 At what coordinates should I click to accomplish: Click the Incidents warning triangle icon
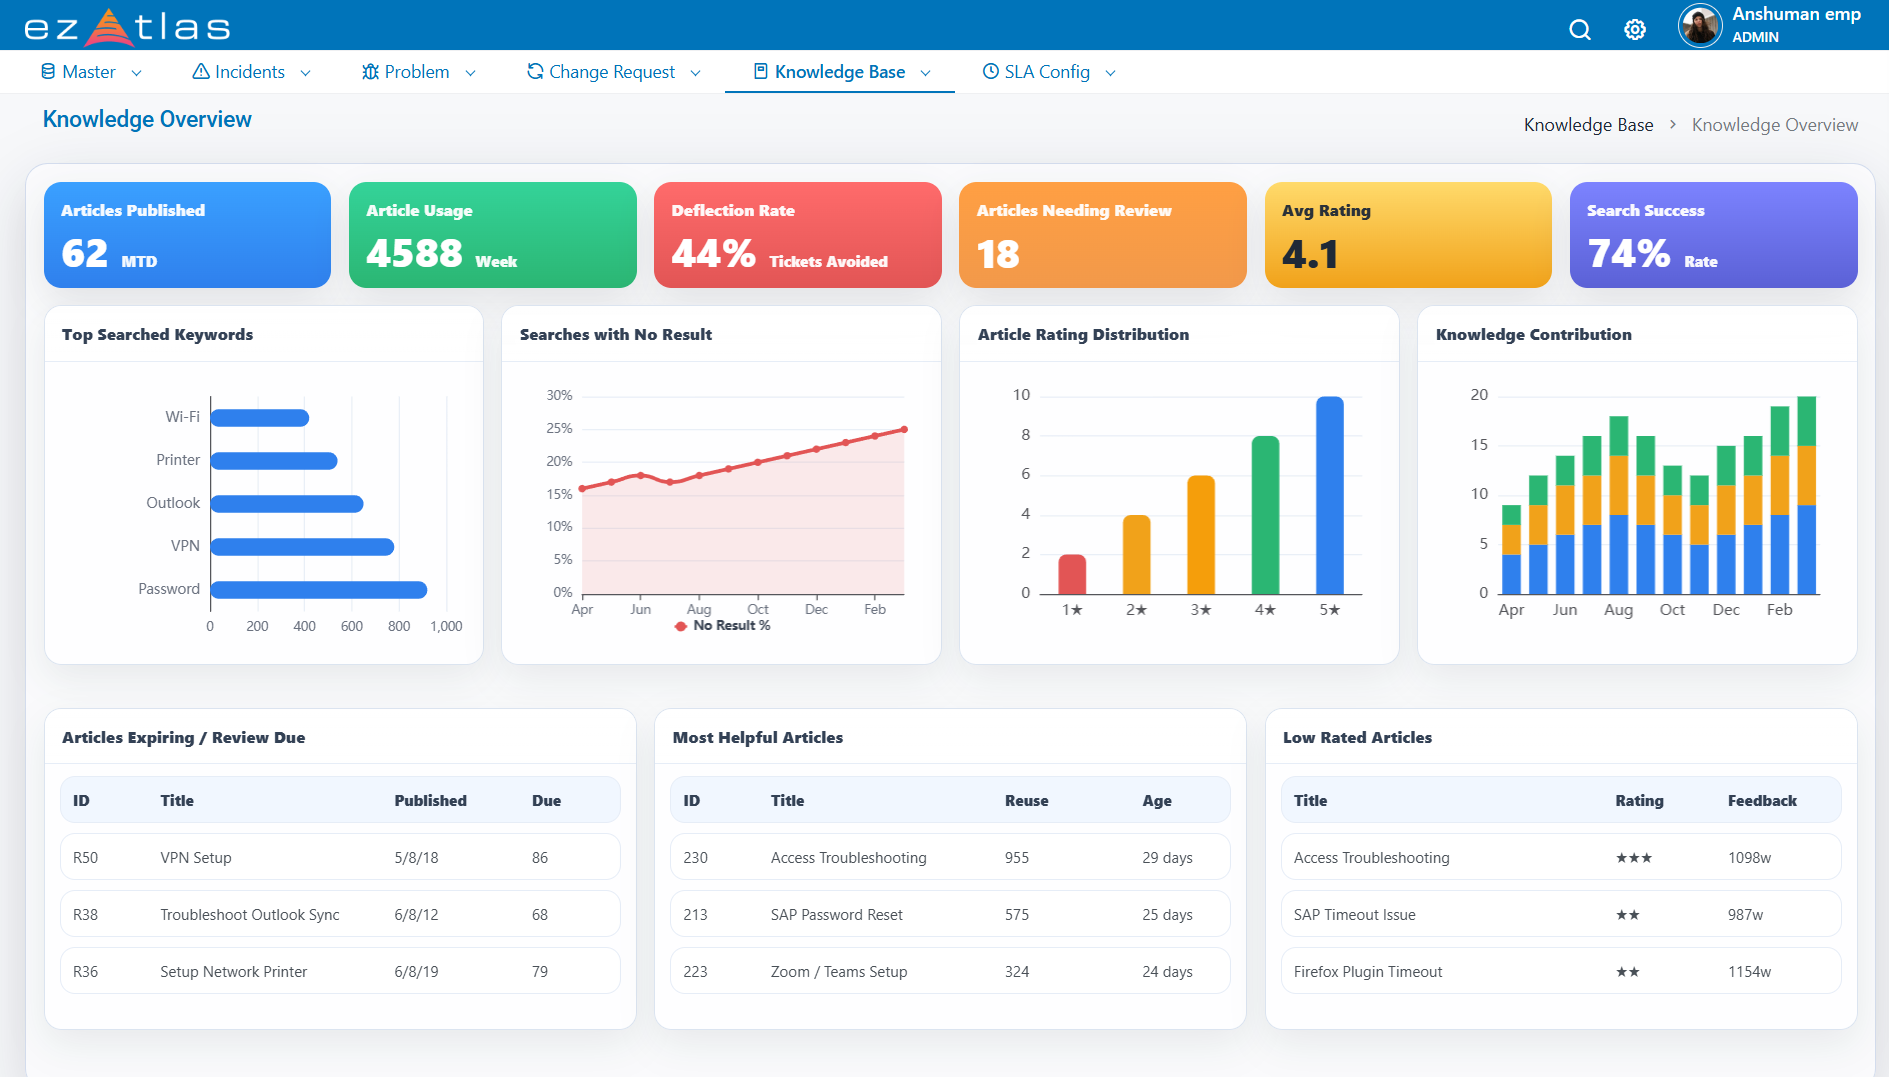pos(201,72)
